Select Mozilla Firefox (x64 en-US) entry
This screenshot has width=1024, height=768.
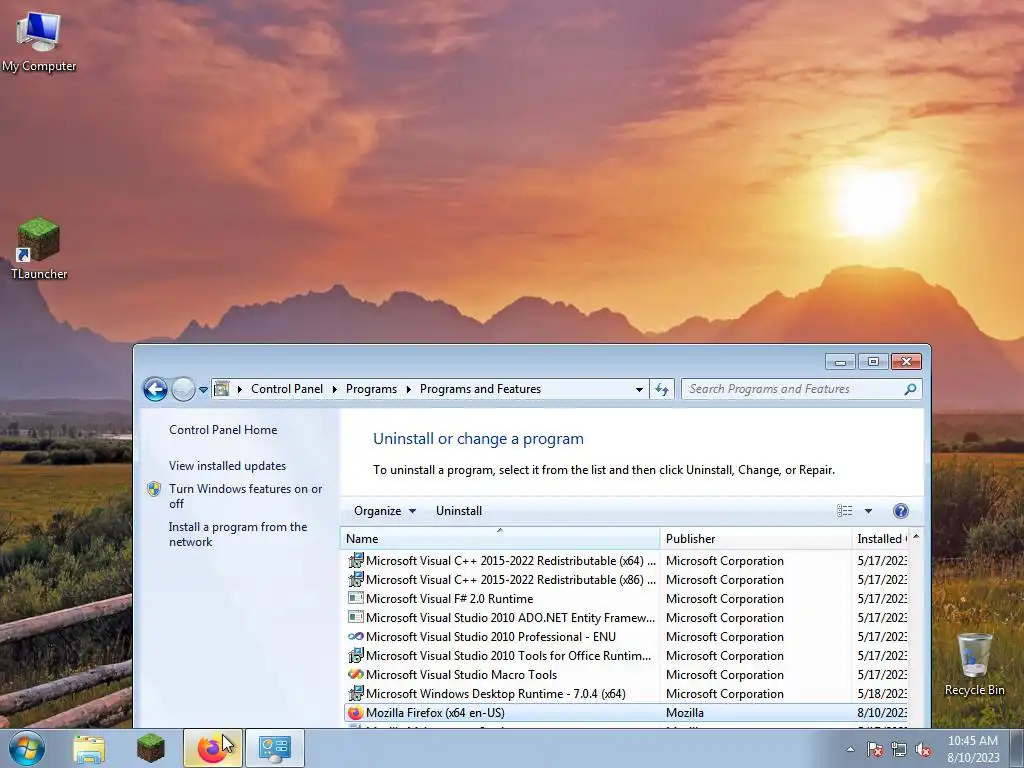(x=626, y=712)
